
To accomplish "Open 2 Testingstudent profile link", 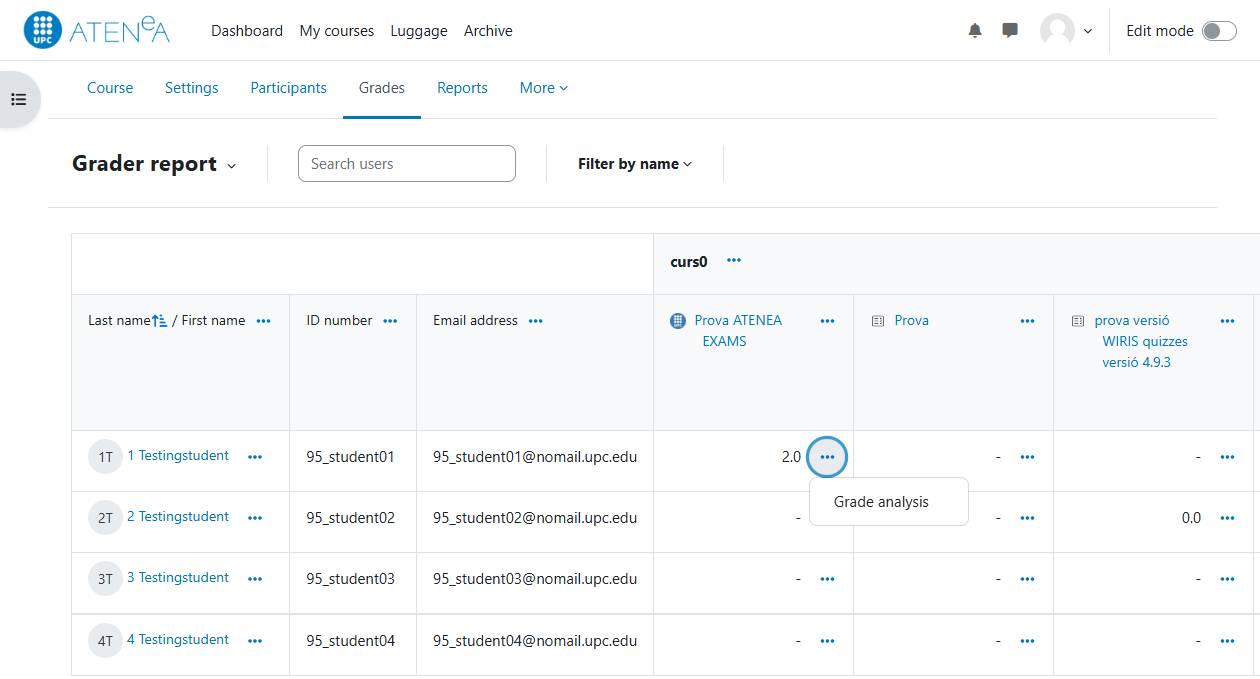I will (x=178, y=517).
